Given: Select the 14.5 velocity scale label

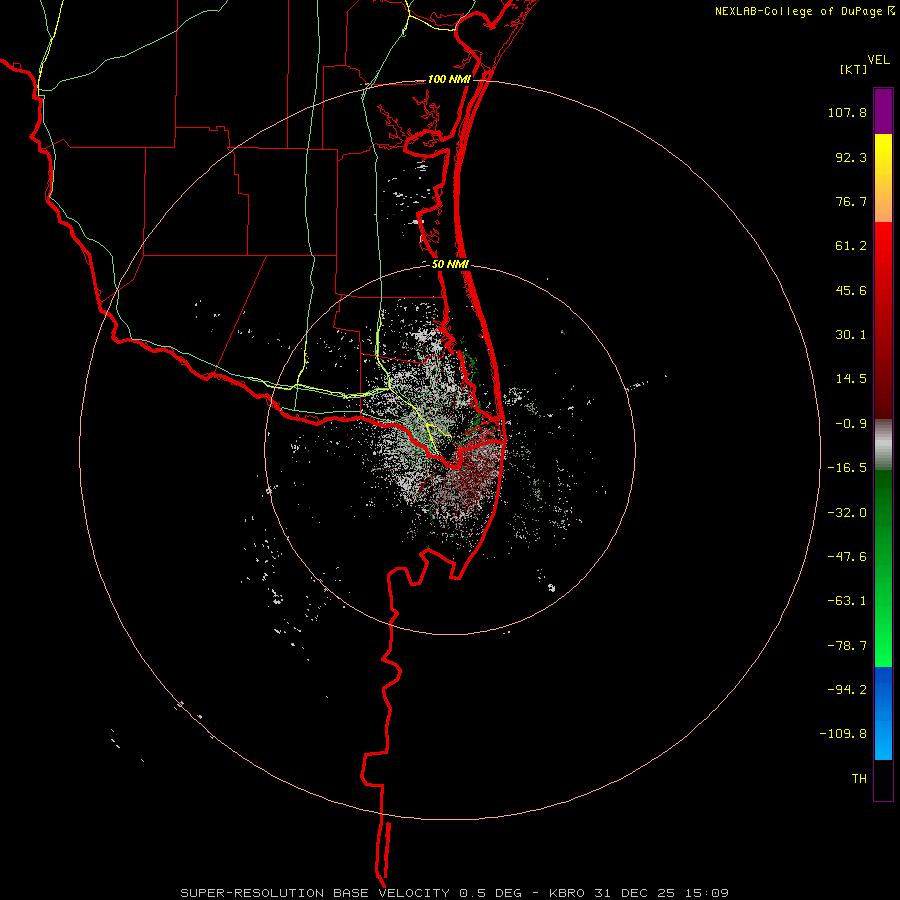Looking at the screenshot, I should pos(851,379).
